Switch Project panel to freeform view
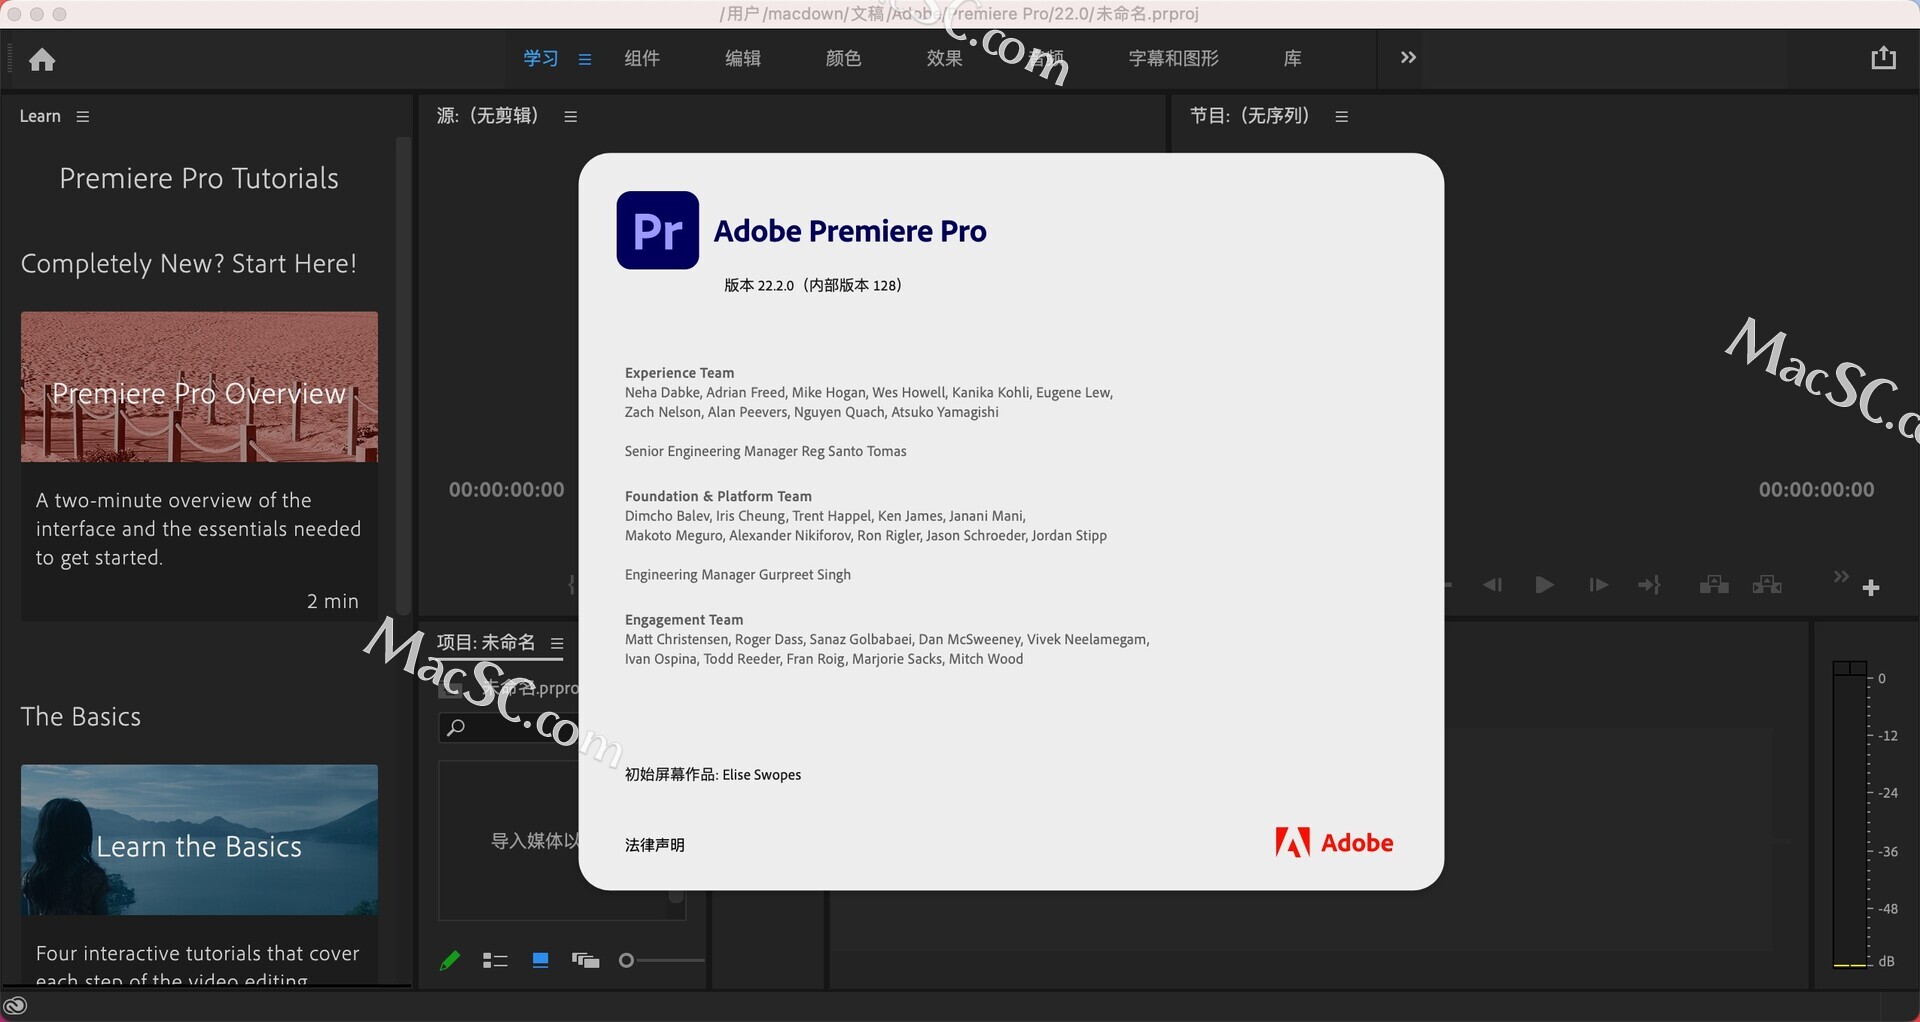The height and width of the screenshot is (1022, 1920). [x=585, y=961]
